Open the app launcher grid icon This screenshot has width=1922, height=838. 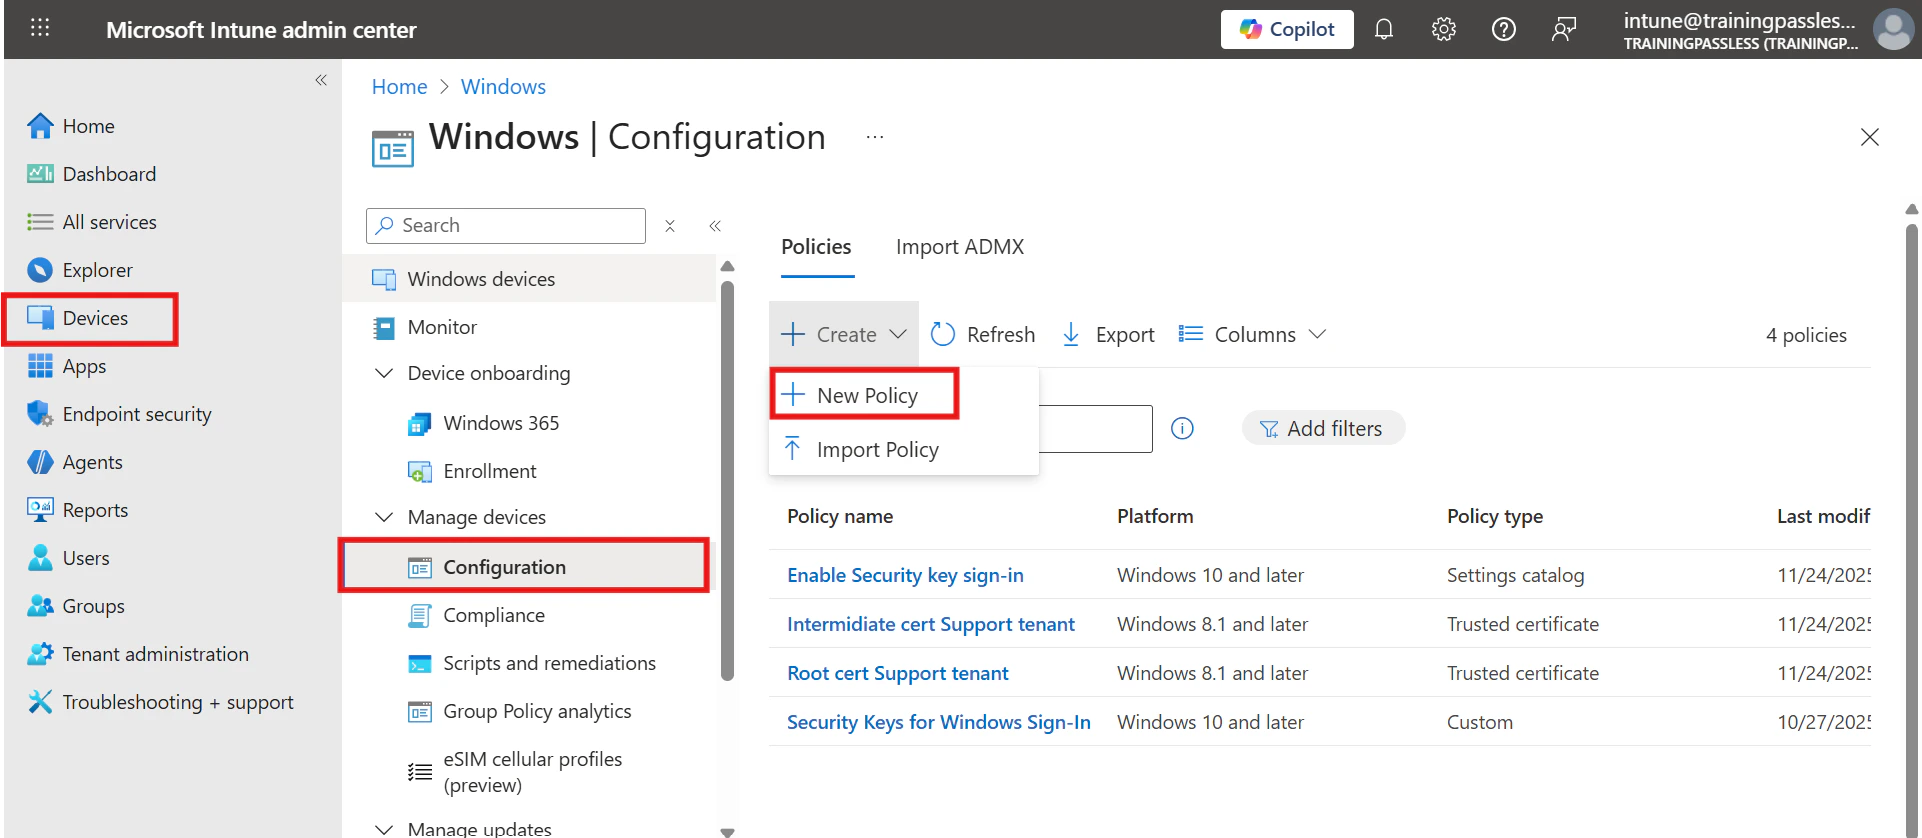click(x=40, y=28)
